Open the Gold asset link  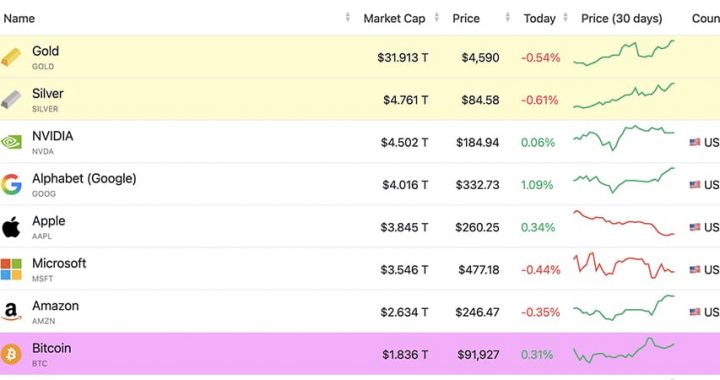coord(45,51)
